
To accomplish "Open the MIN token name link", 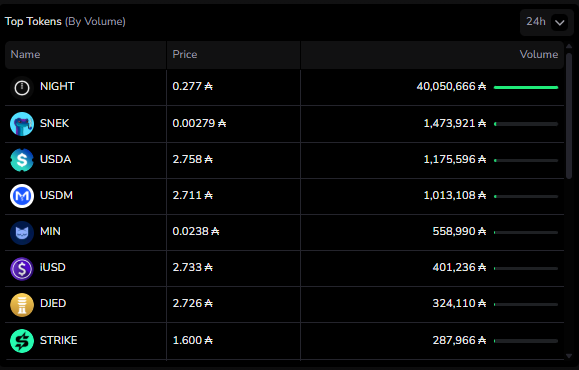I will click(50, 232).
